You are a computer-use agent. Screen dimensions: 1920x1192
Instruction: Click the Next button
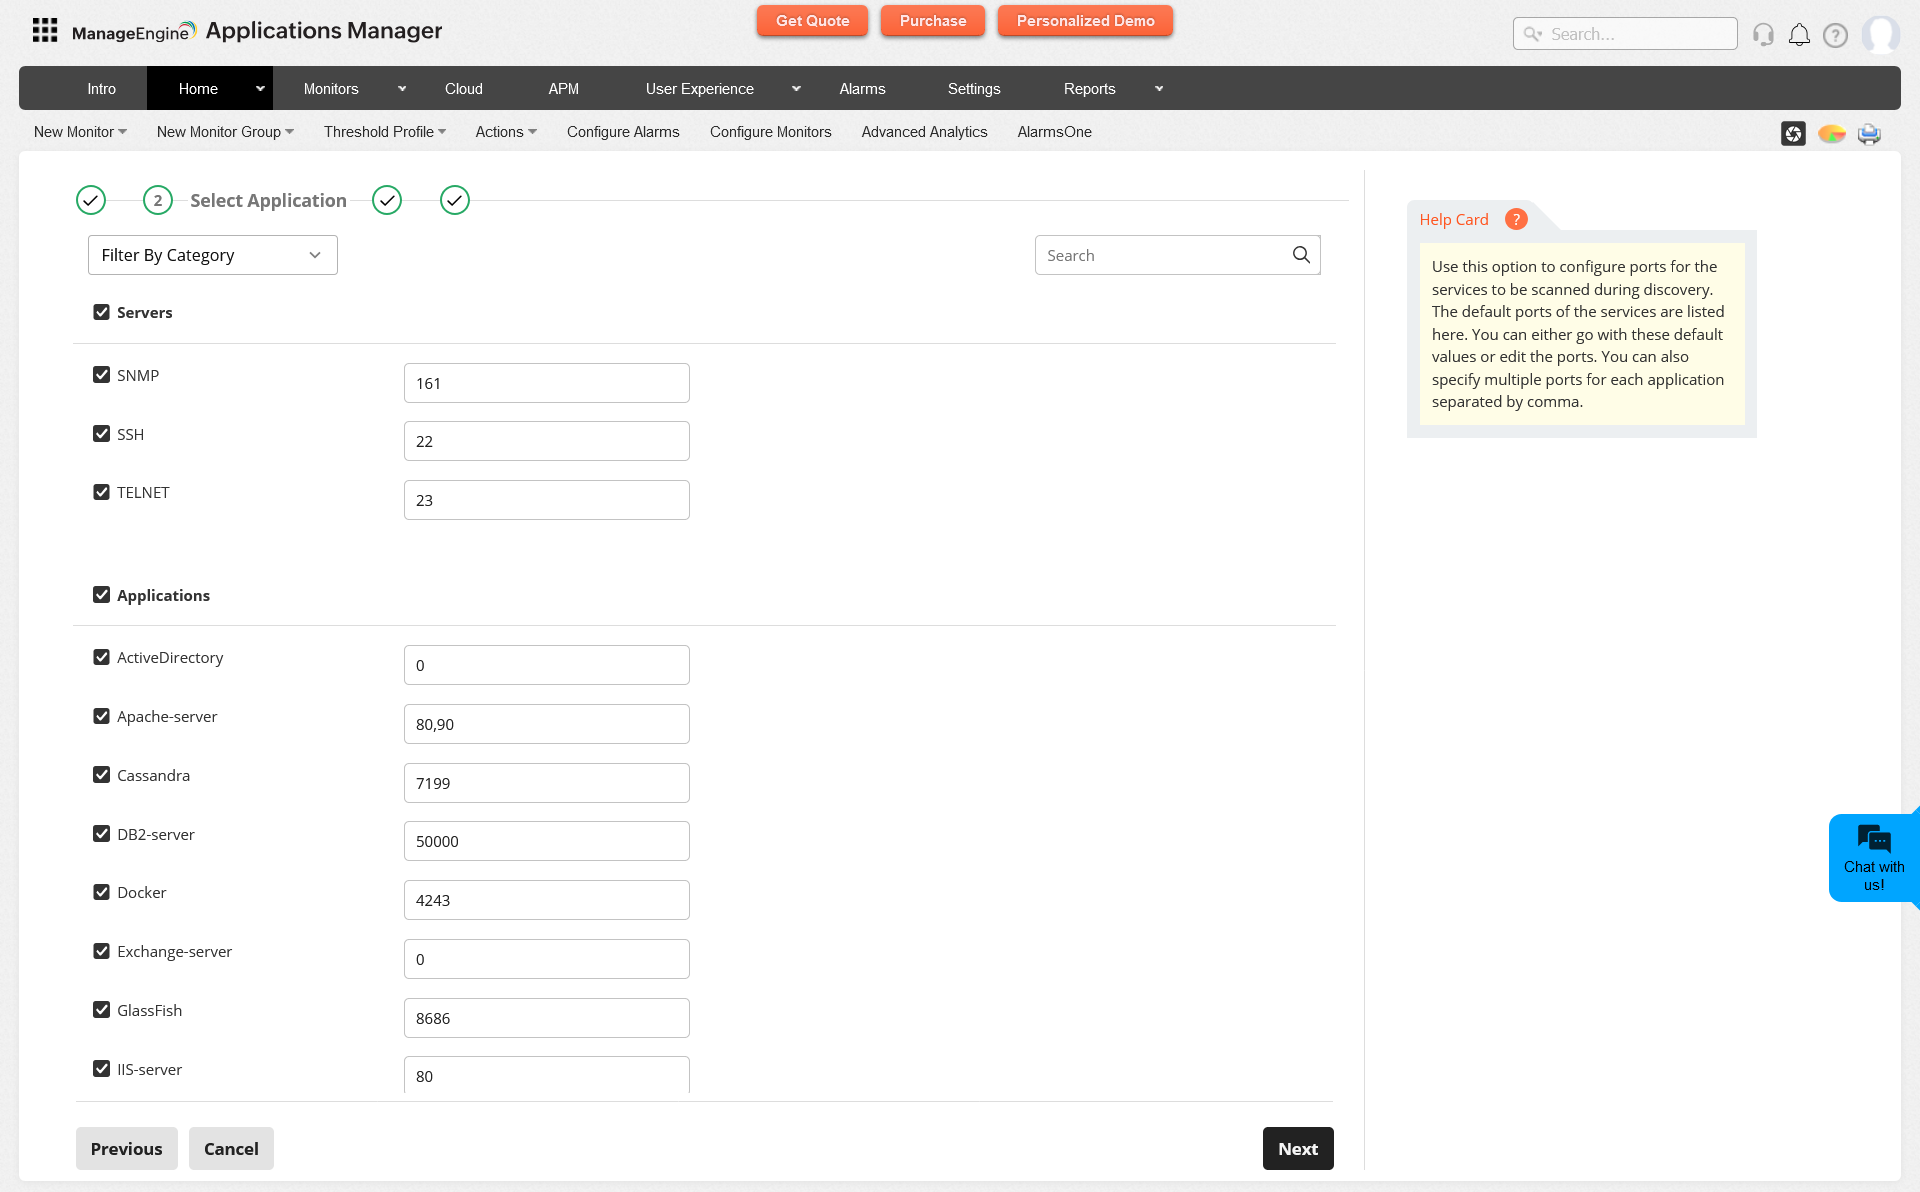click(x=1297, y=1149)
